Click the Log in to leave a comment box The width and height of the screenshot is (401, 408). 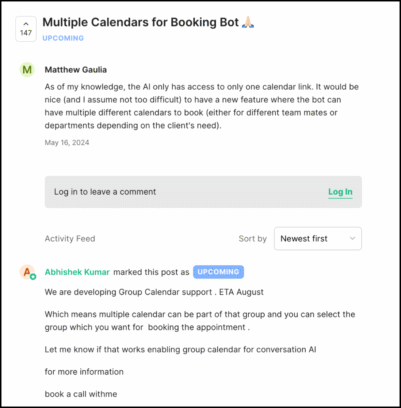click(203, 192)
